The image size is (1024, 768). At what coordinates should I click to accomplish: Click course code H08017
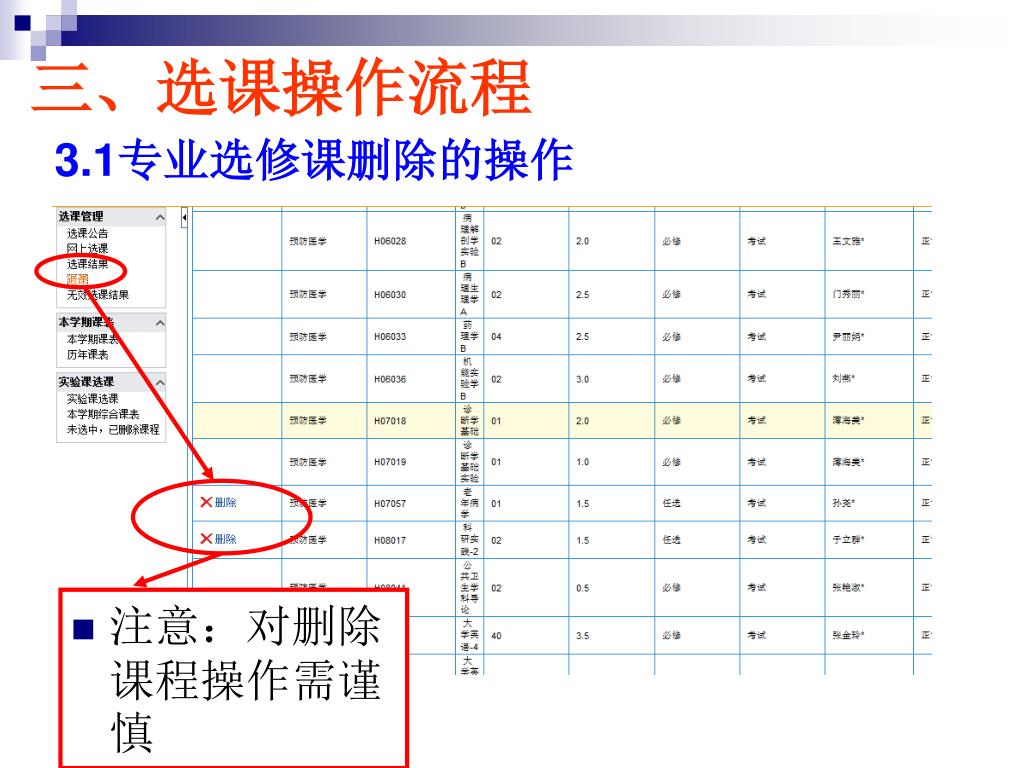pos(390,540)
